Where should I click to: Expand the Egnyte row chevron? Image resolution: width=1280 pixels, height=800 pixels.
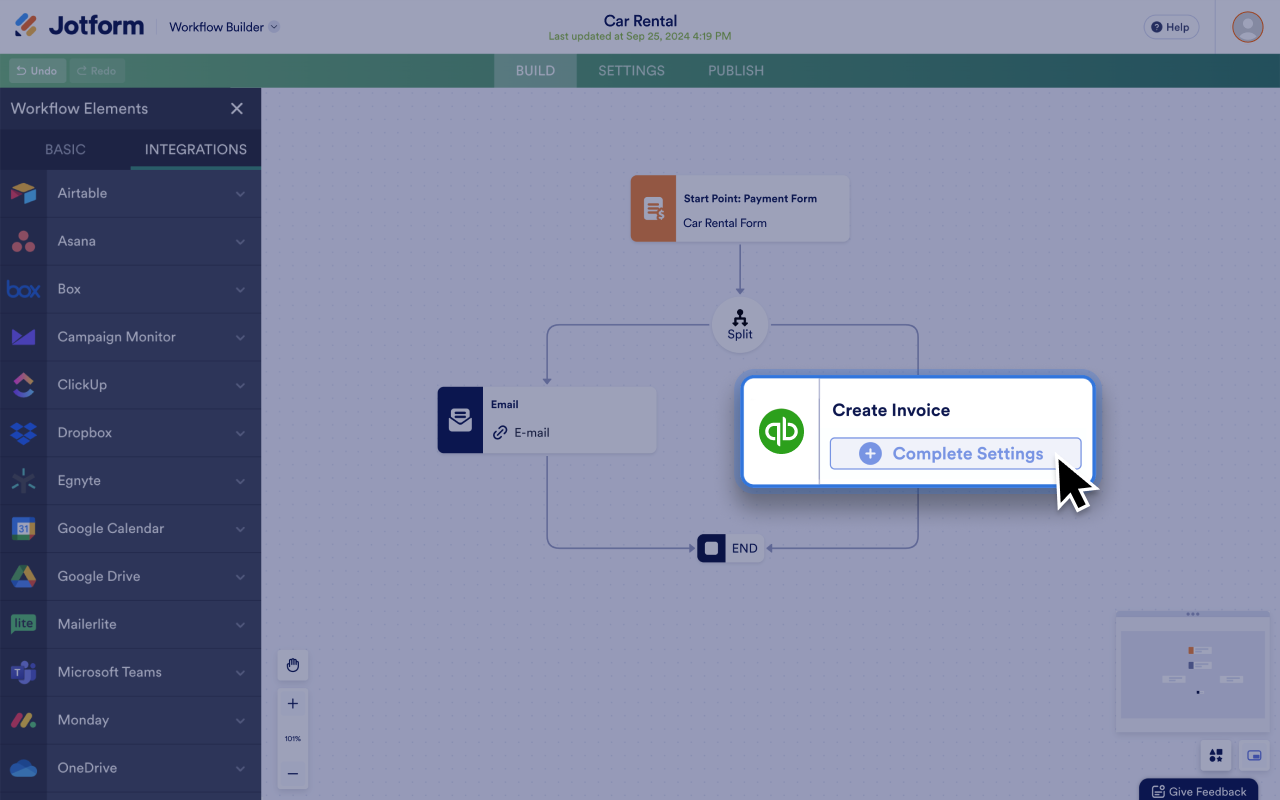click(x=240, y=482)
